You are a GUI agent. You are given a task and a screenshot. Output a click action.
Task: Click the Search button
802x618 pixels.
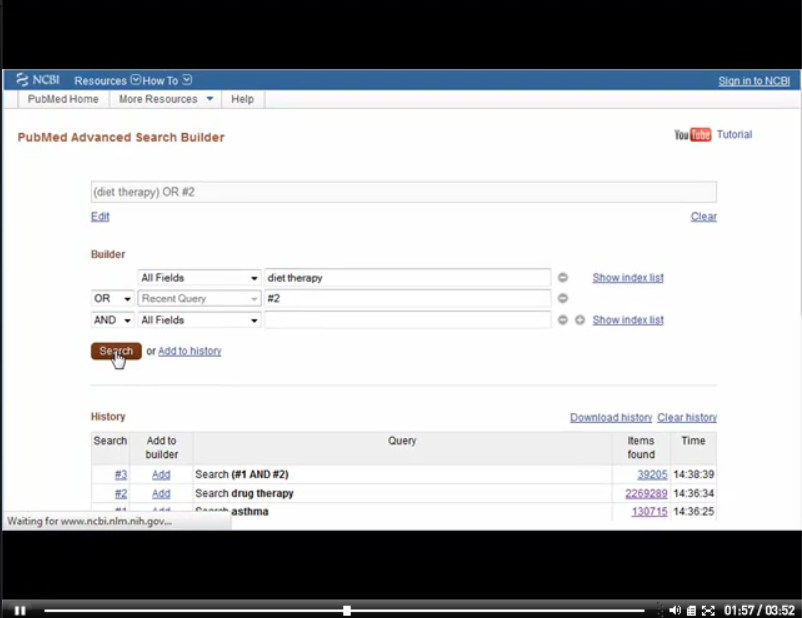(x=116, y=351)
